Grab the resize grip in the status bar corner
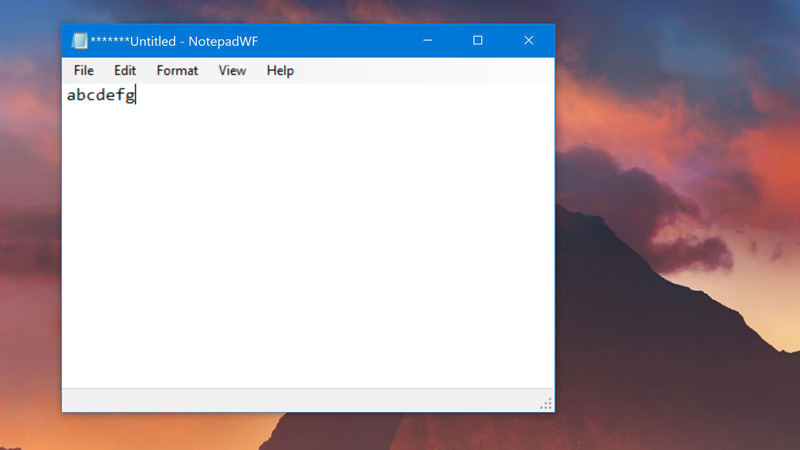This screenshot has width=800, height=450. coord(546,404)
